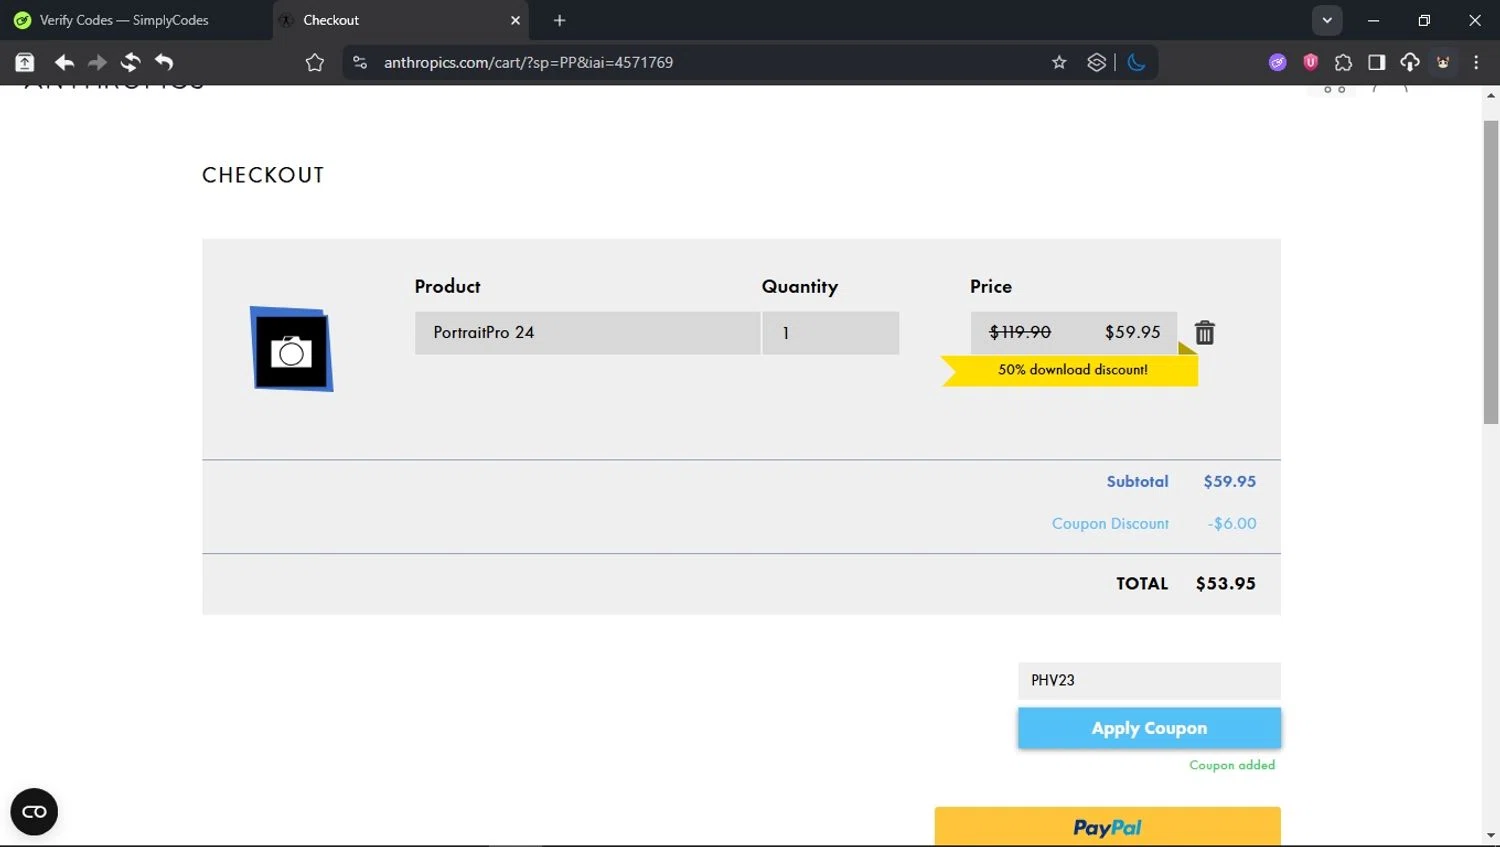This screenshot has width=1500, height=847.
Task: Click the PortraitPro 24 product name
Action: pos(483,332)
